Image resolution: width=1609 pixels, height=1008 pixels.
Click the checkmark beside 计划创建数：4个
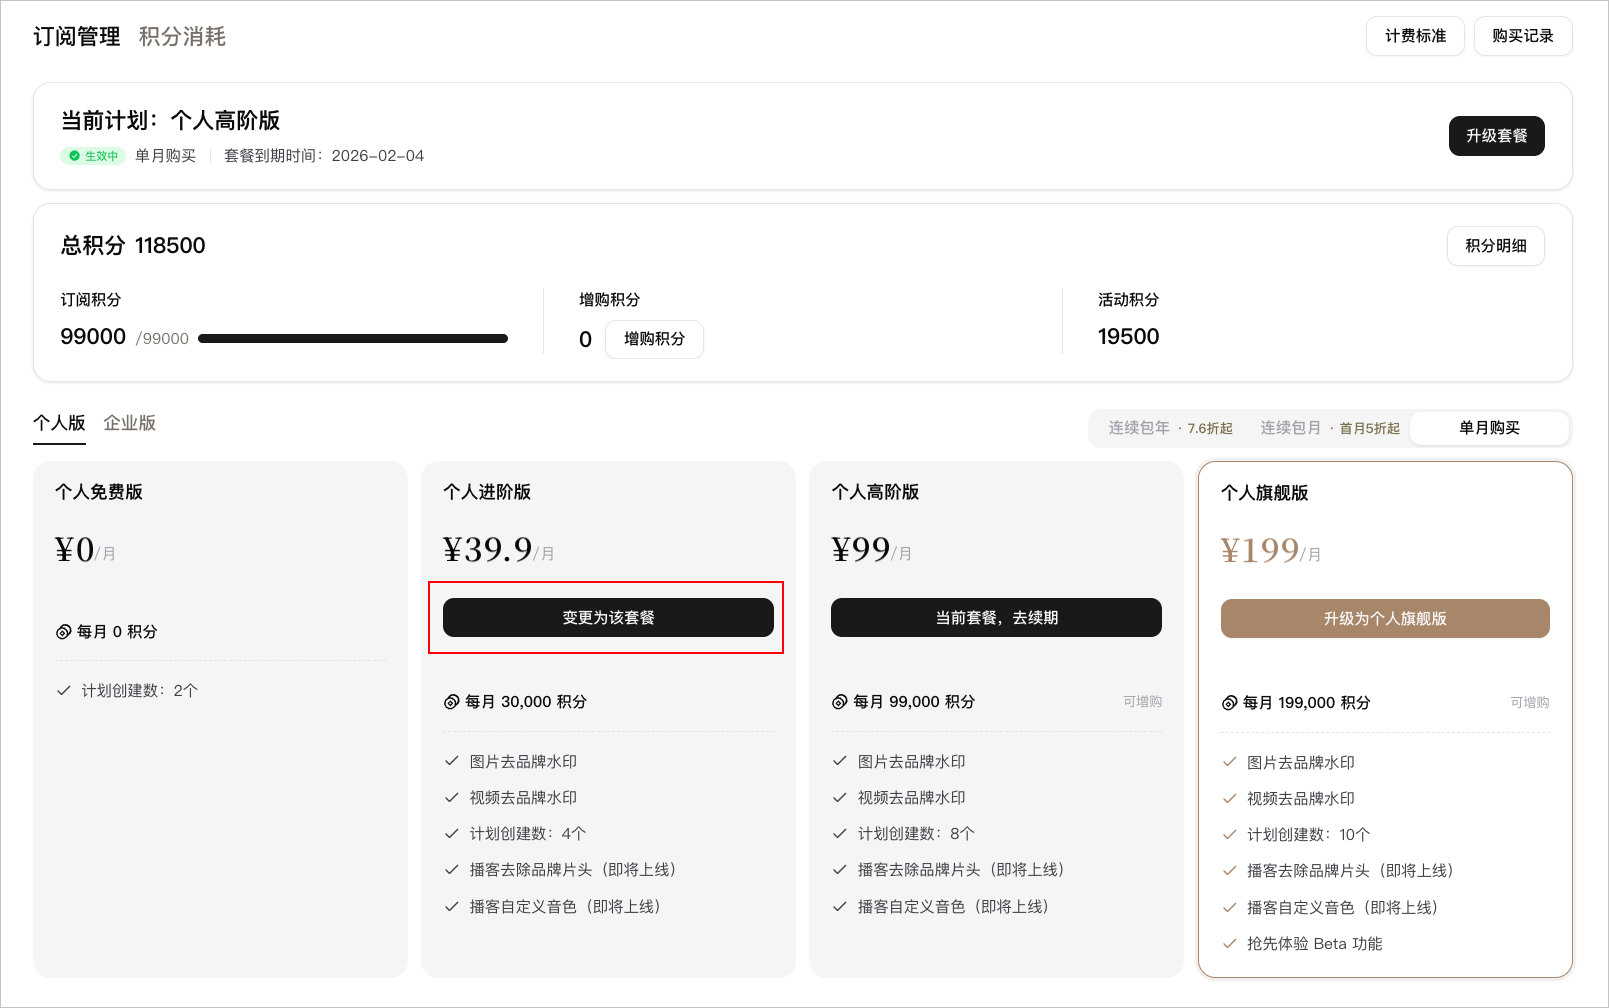click(x=451, y=834)
